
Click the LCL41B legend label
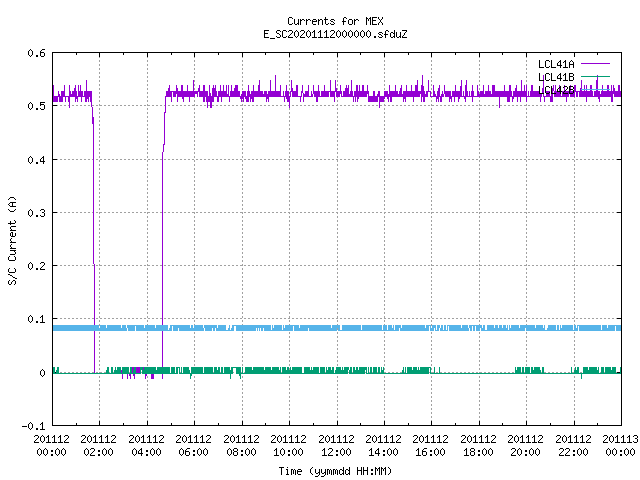pyautogui.click(x=556, y=77)
